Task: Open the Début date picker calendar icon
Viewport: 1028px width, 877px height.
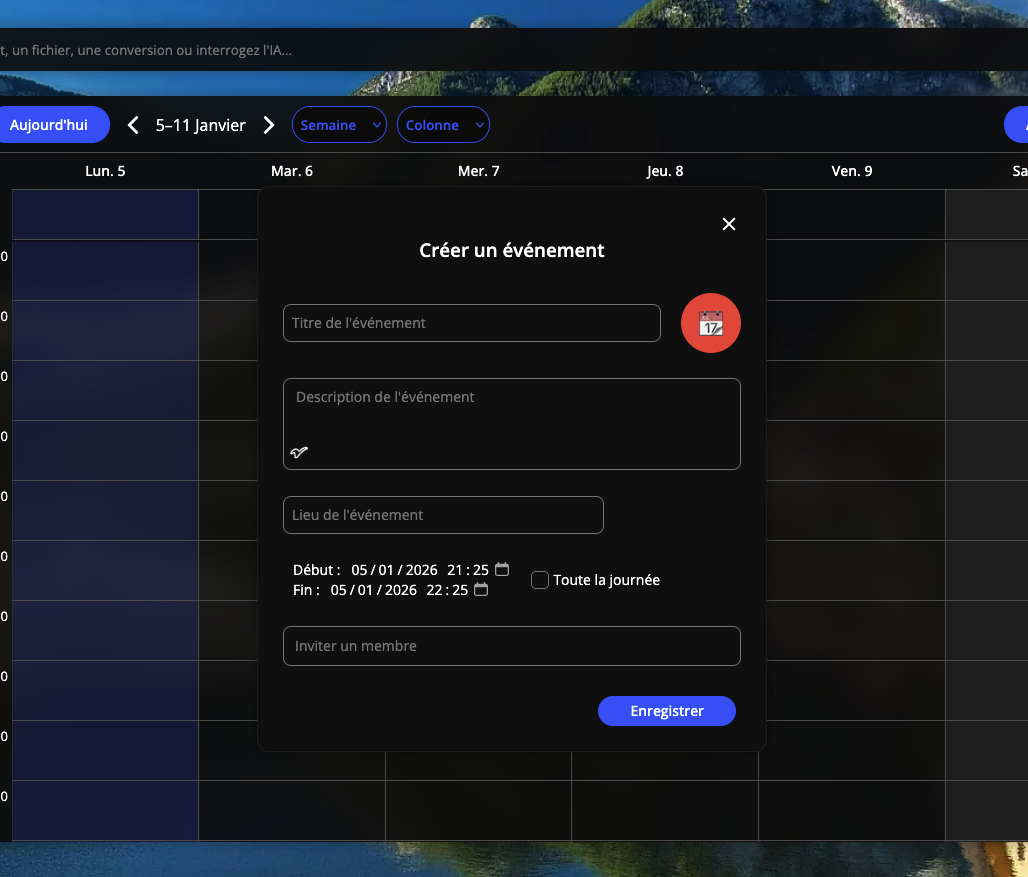Action: (502, 569)
